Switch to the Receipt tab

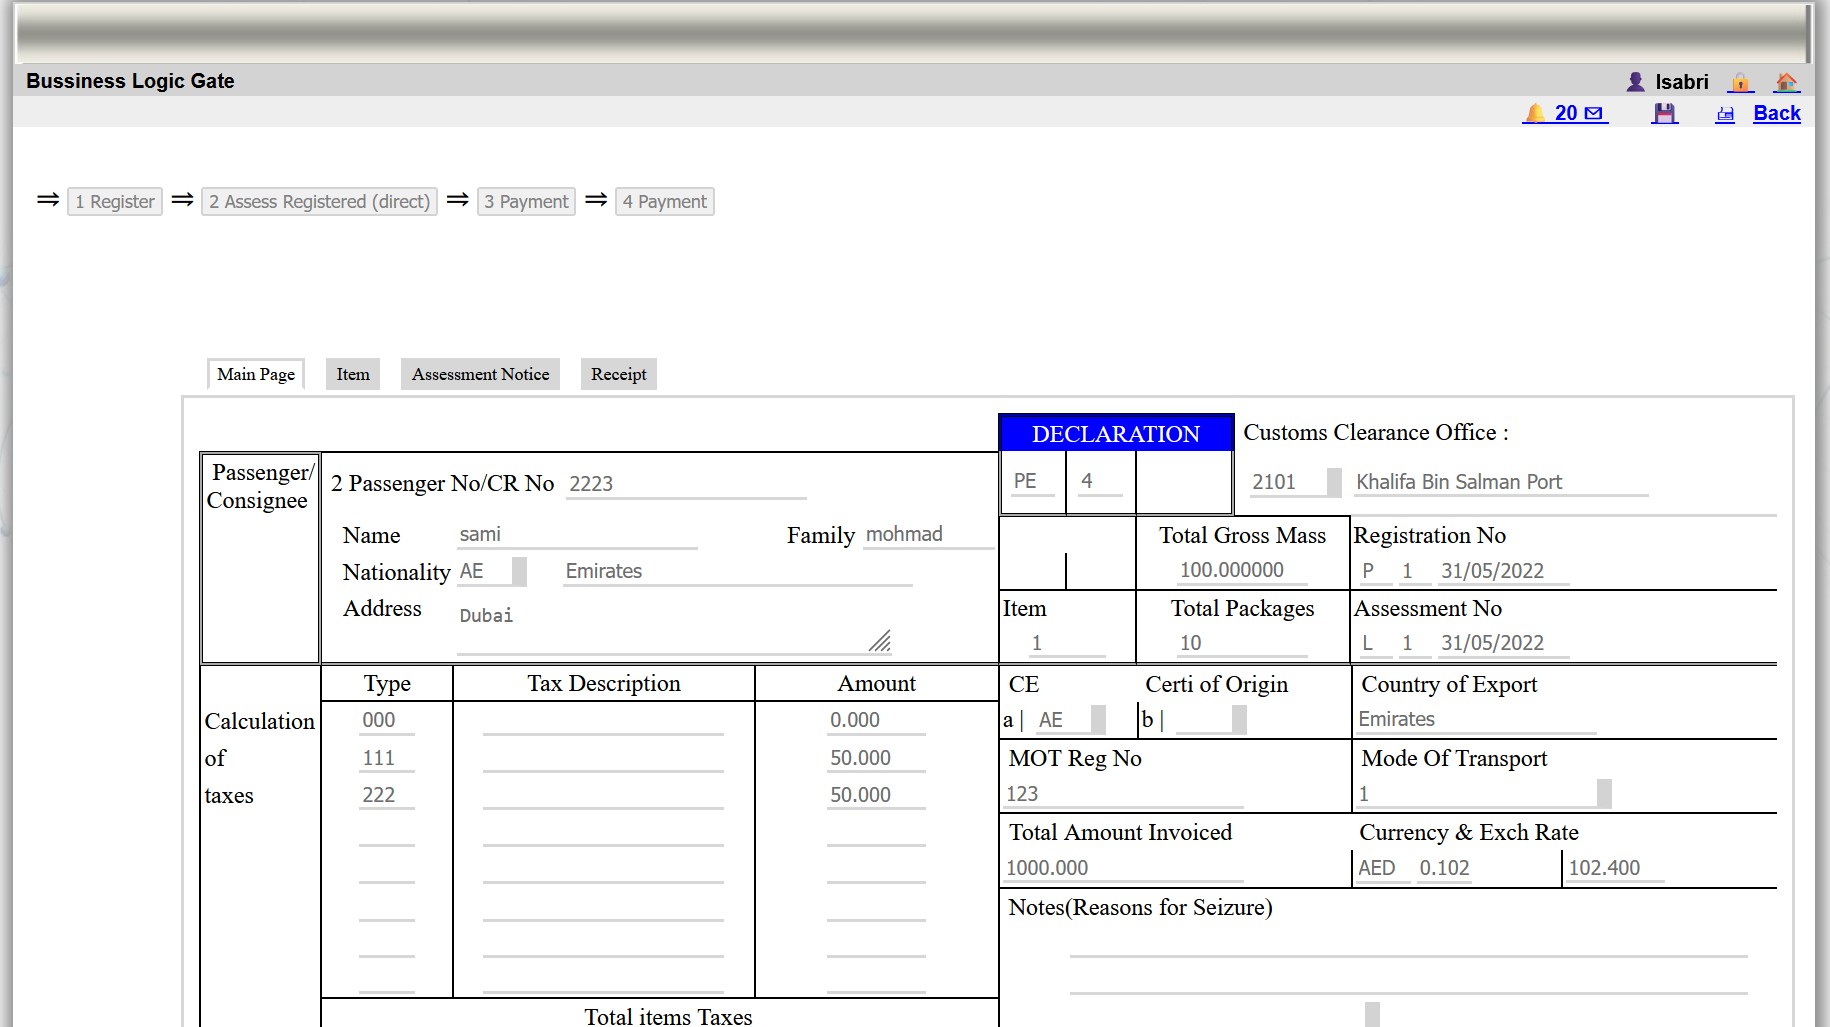pos(618,374)
